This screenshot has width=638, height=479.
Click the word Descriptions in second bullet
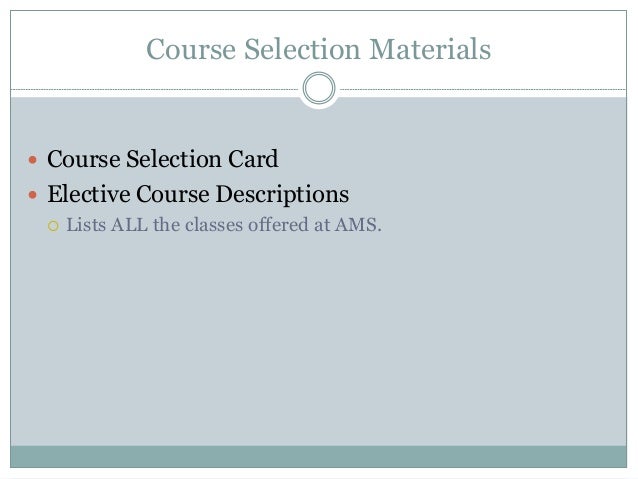[x=282, y=195]
